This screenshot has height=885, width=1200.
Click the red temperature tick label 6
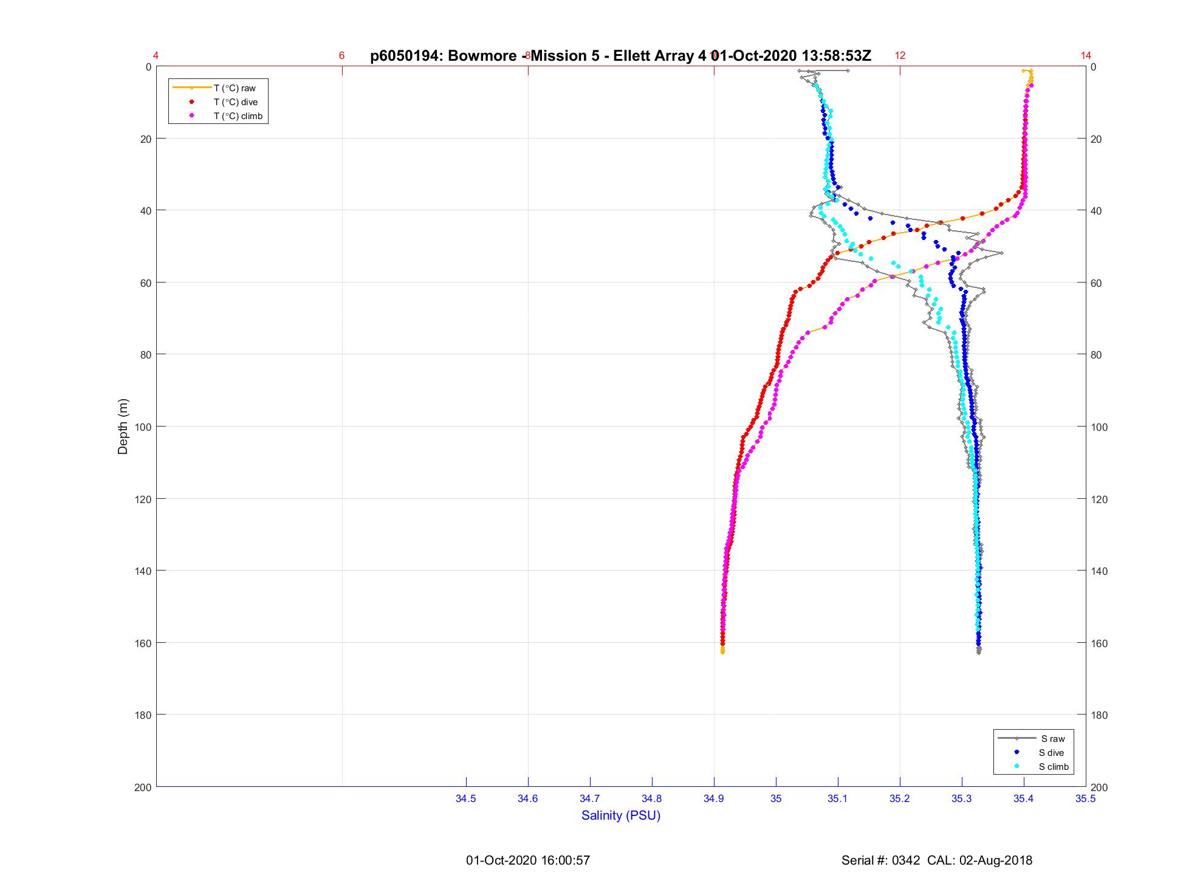point(342,56)
